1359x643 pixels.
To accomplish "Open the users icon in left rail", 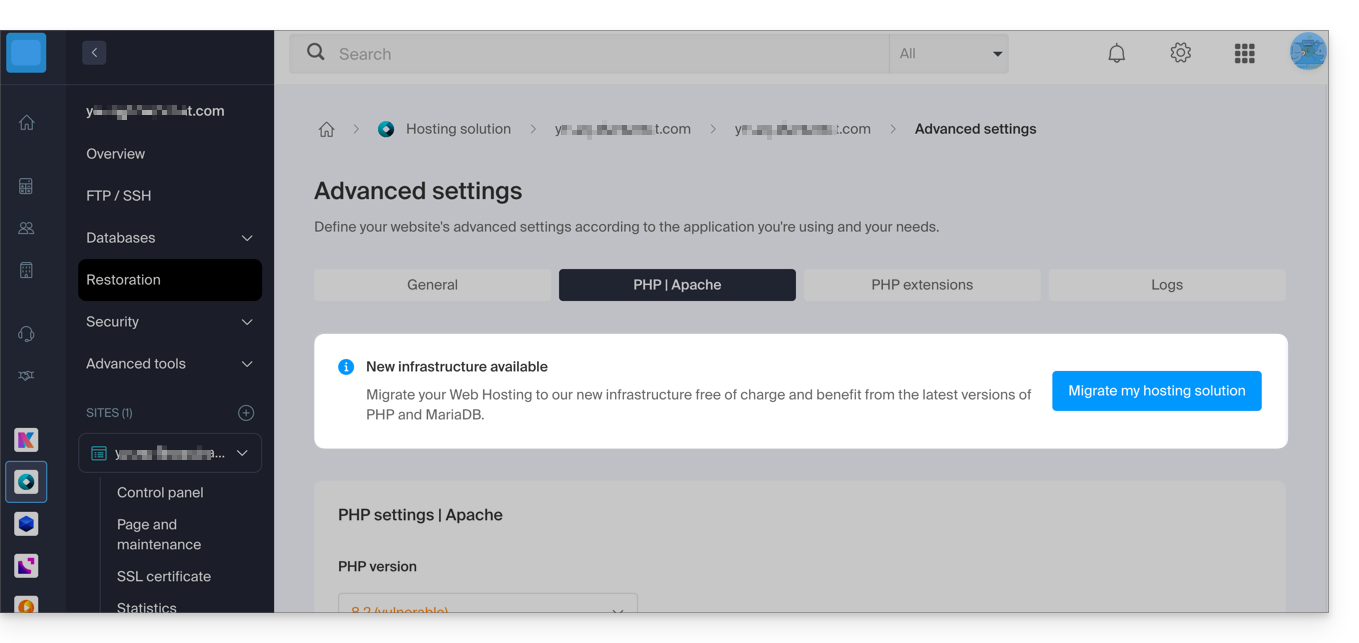I will 27,228.
